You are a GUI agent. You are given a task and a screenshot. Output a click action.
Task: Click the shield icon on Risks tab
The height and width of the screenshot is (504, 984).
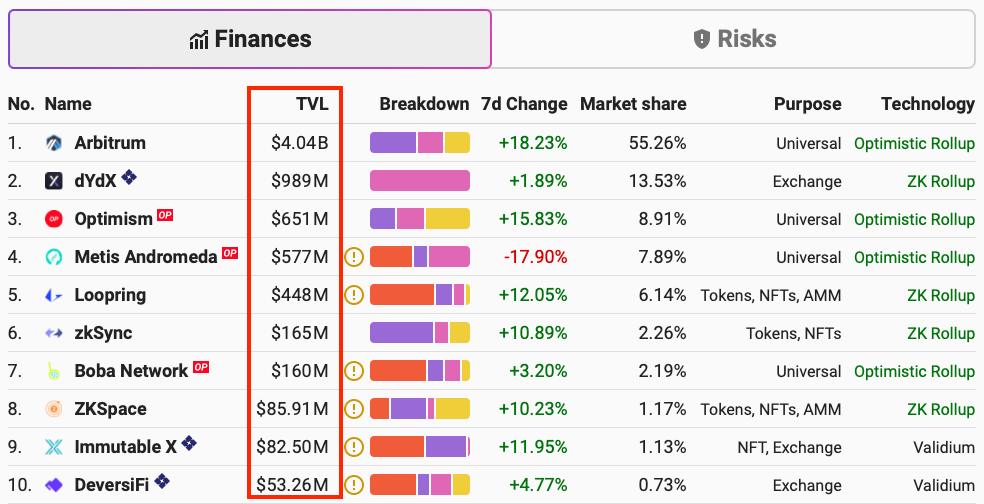tap(702, 39)
